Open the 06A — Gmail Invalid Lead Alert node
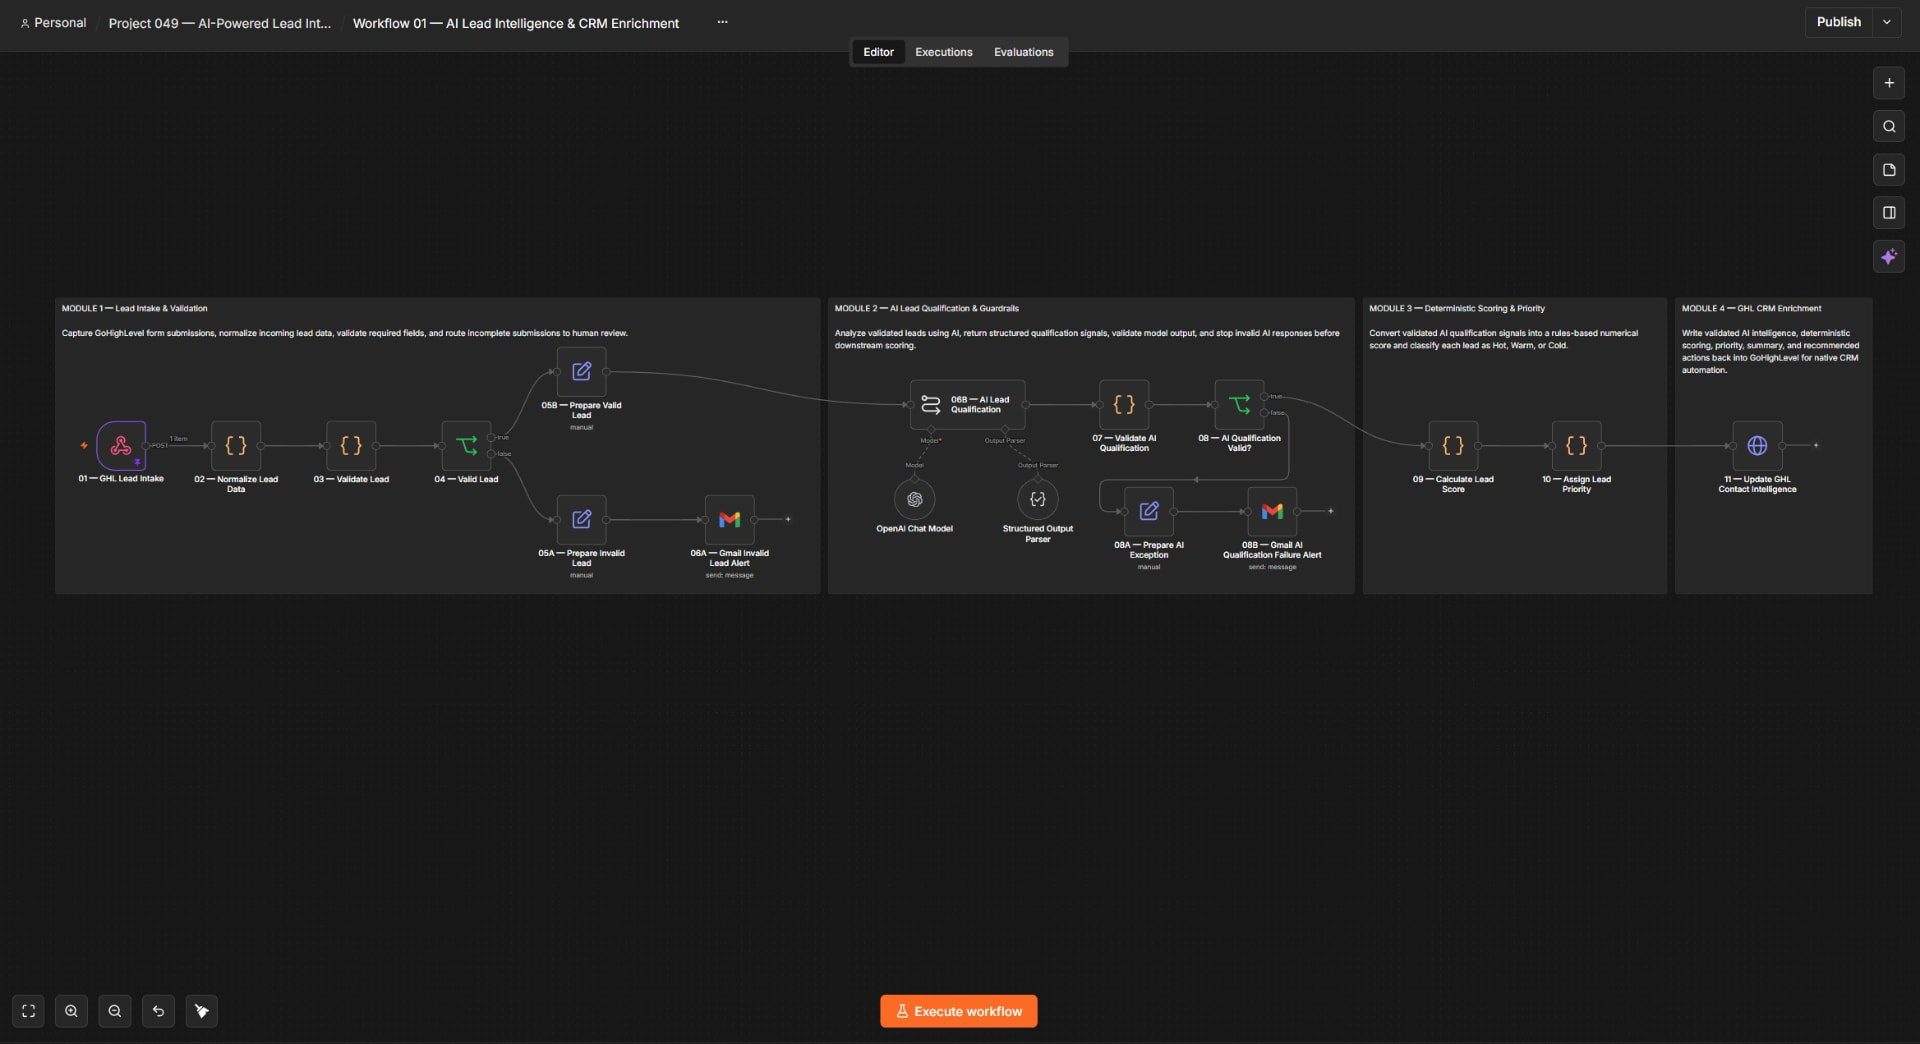Screen dimensions: 1920x1044 (x=729, y=520)
